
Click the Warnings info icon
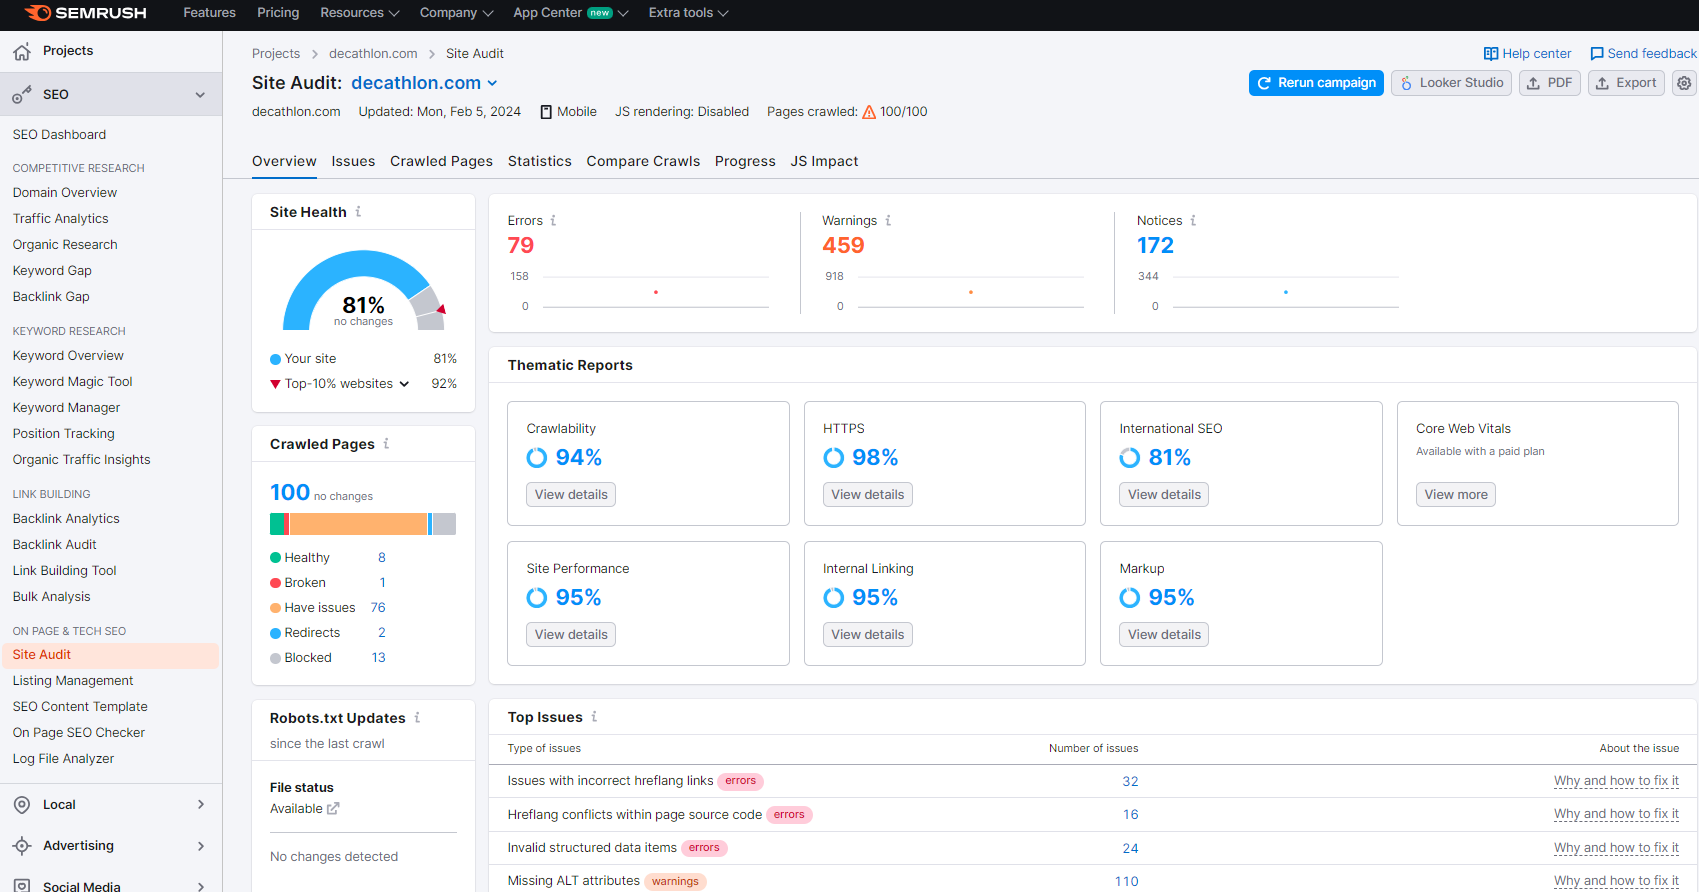(888, 221)
